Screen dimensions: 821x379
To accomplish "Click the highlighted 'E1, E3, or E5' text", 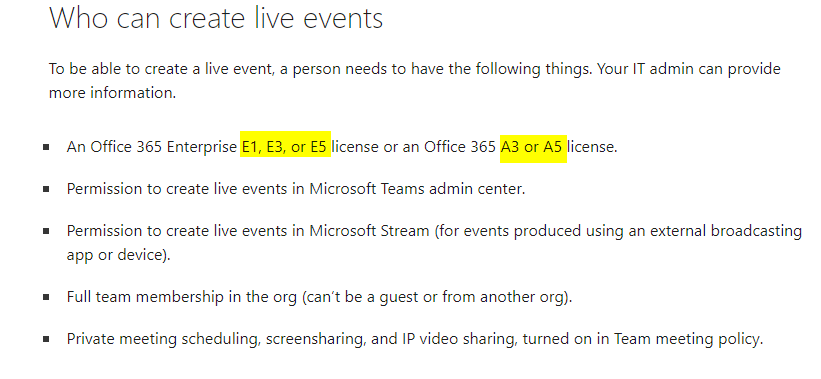I will tap(285, 147).
